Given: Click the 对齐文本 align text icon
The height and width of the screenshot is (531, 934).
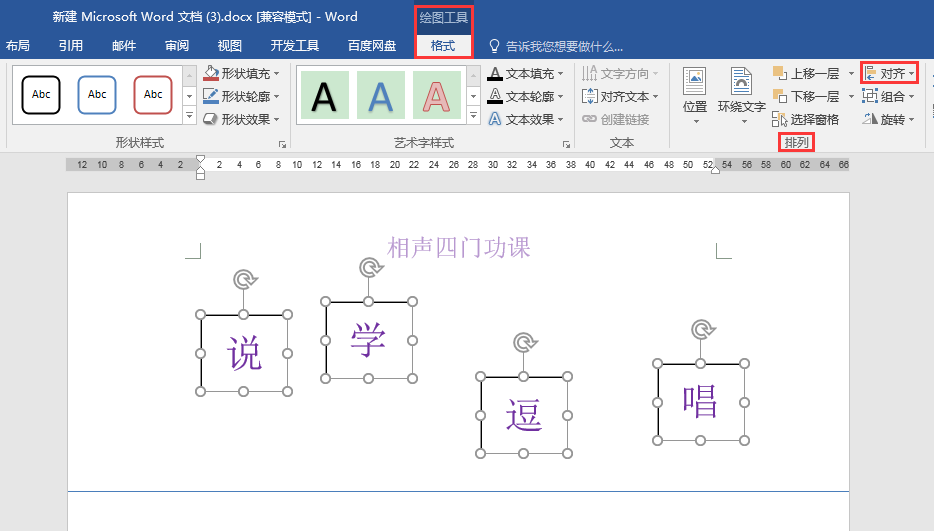Looking at the screenshot, I should [x=589, y=96].
